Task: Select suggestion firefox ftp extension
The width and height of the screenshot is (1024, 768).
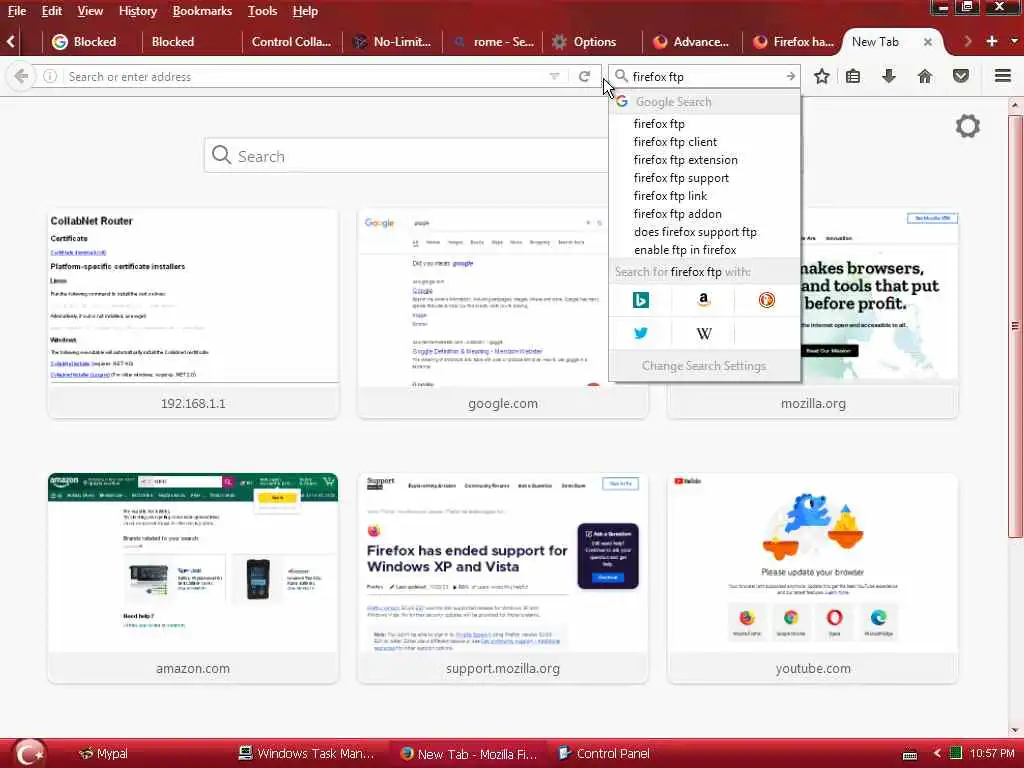Action: [x=704, y=160]
